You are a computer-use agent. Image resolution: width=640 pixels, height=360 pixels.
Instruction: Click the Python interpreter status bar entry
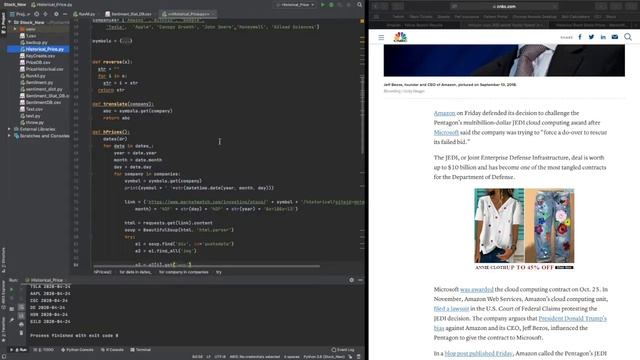tap(324, 357)
